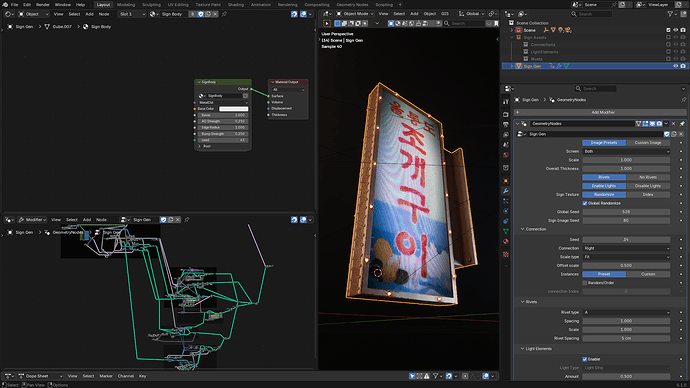Toggle GeometryNodes modifier show in render

[x=659, y=124]
